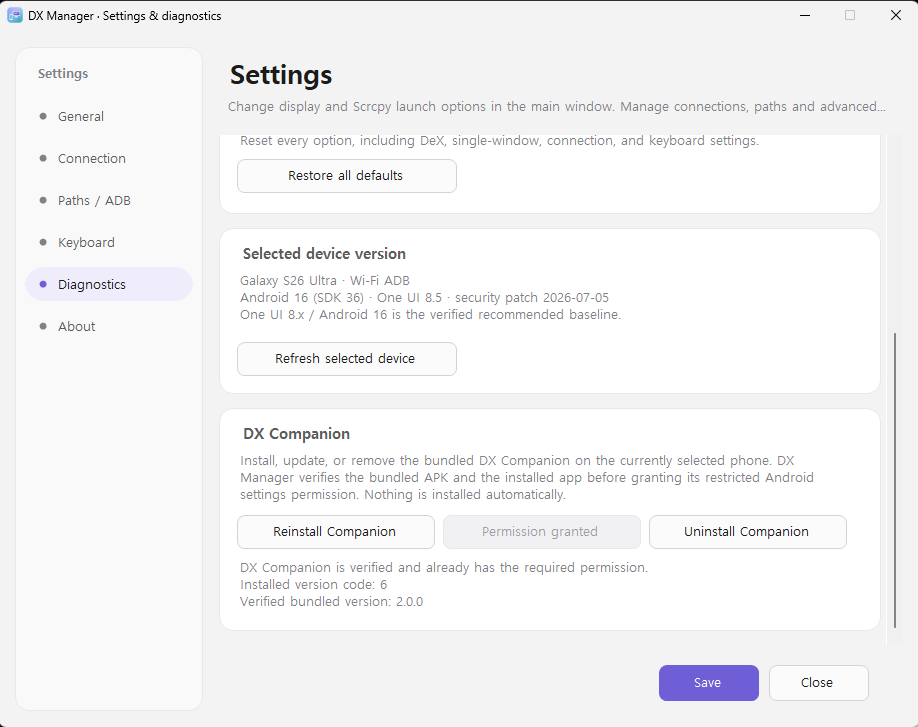Click the Change display and Scrcpy subtitle

tap(556, 107)
